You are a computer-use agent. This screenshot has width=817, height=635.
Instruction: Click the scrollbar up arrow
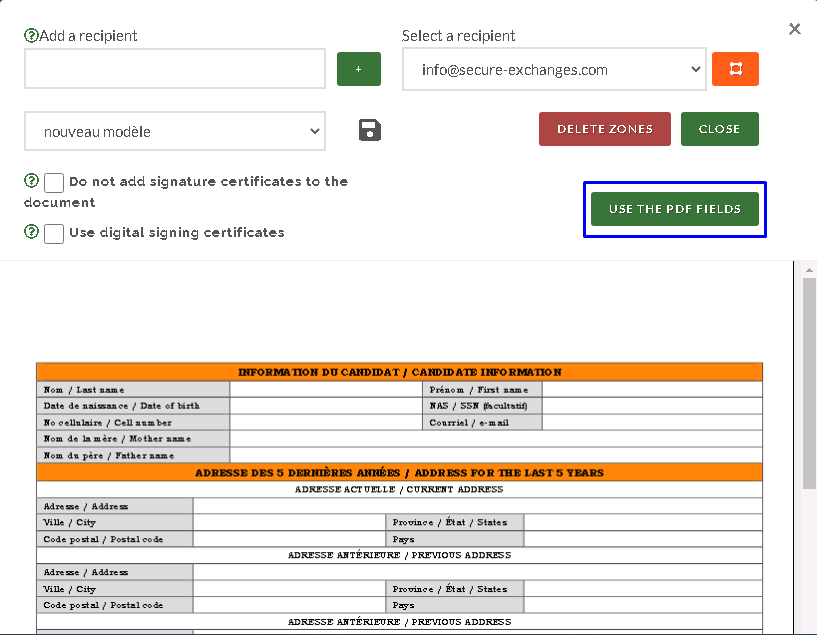point(809,270)
